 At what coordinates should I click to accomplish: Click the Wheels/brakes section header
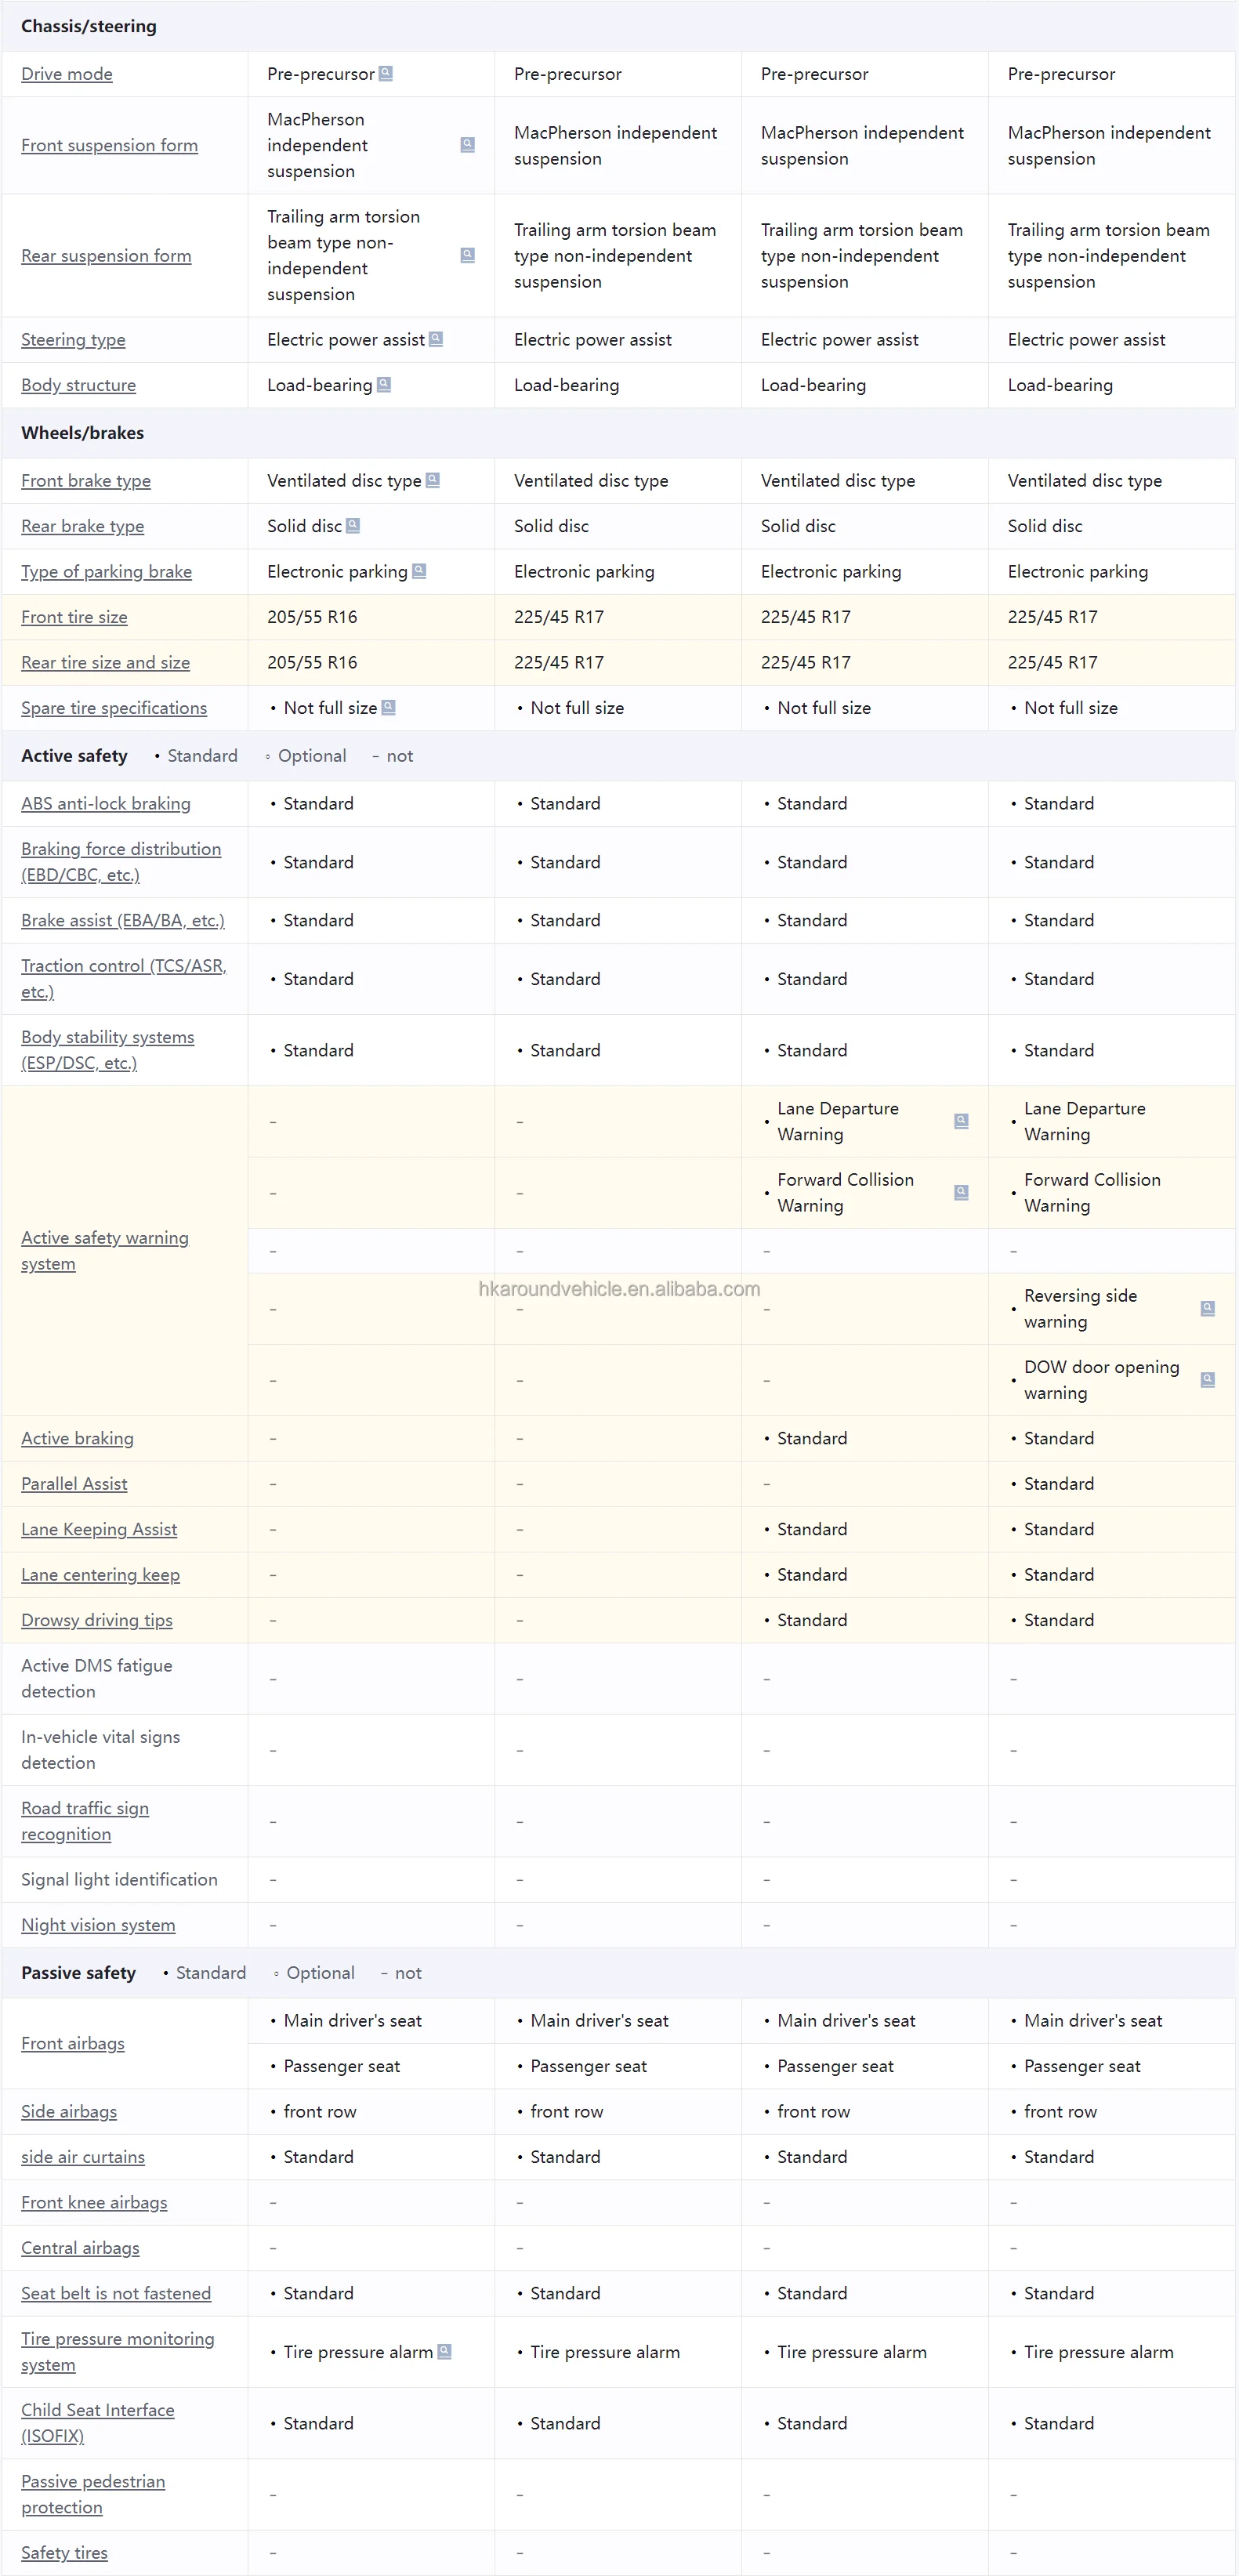(83, 433)
